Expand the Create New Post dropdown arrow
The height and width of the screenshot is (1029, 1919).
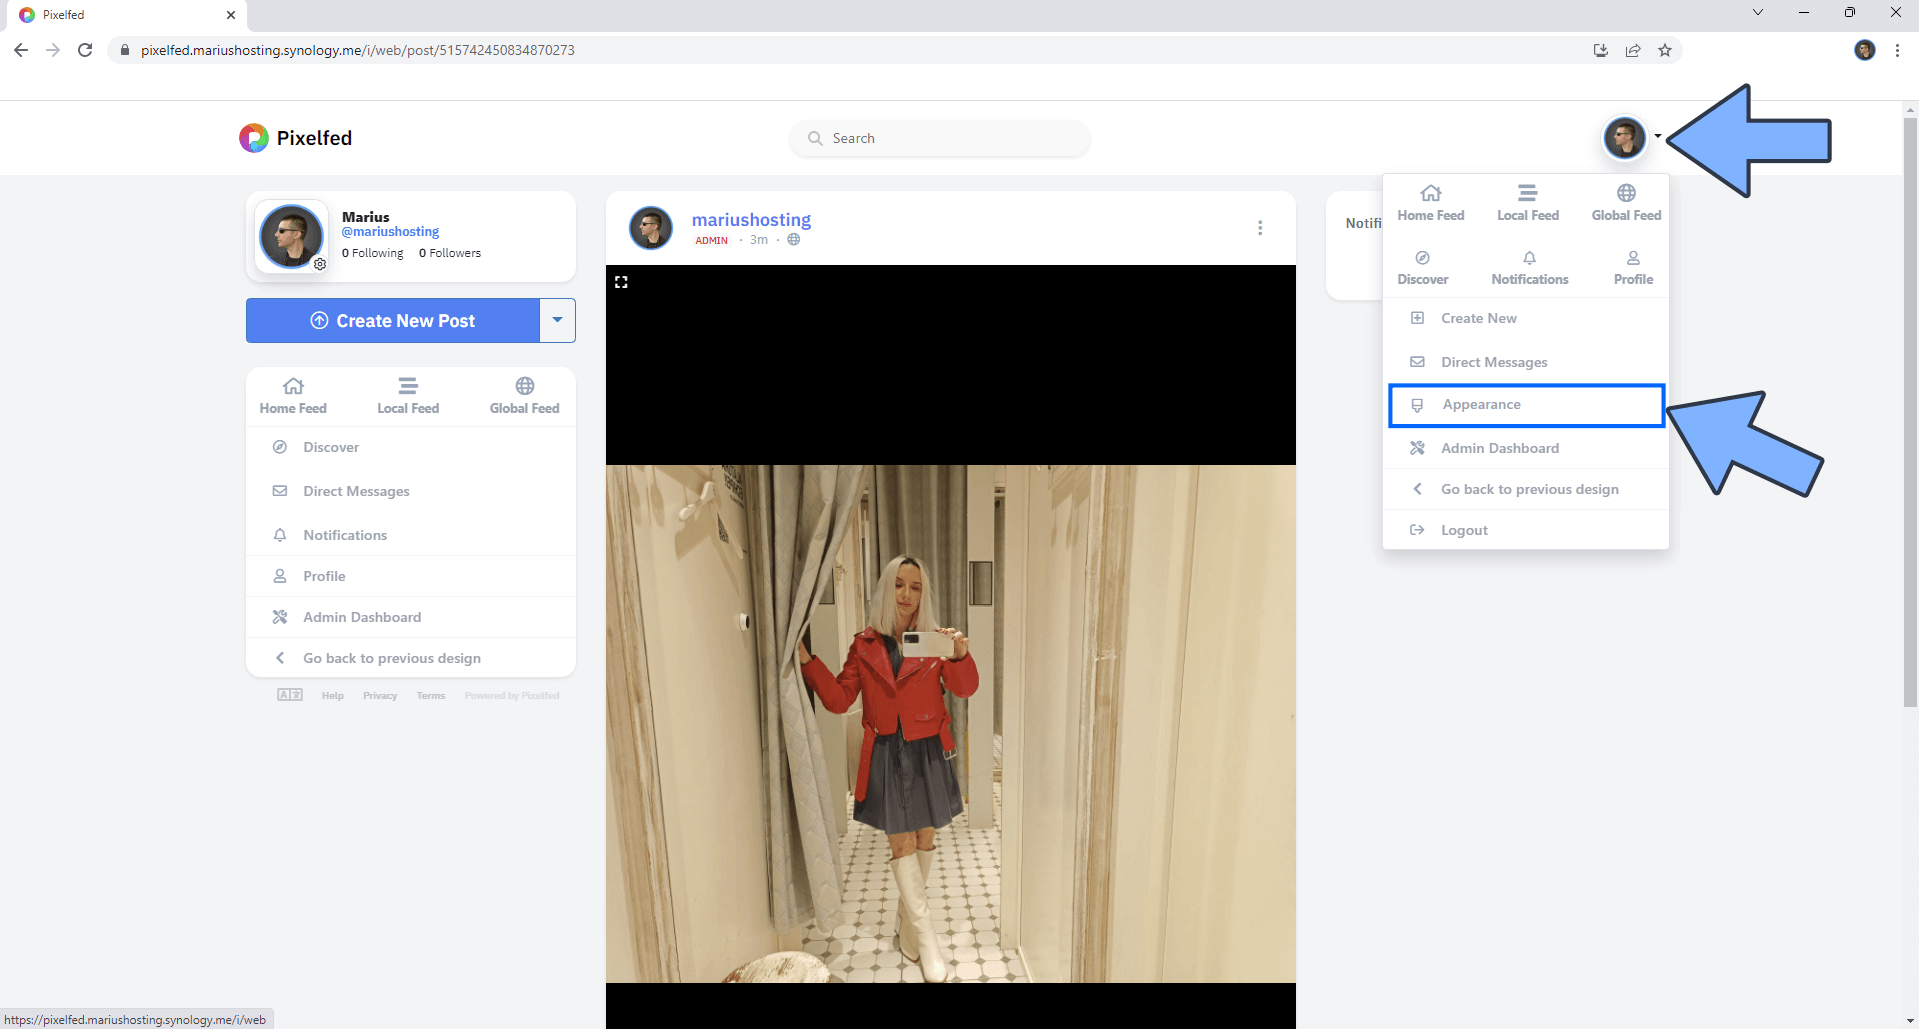pos(557,320)
